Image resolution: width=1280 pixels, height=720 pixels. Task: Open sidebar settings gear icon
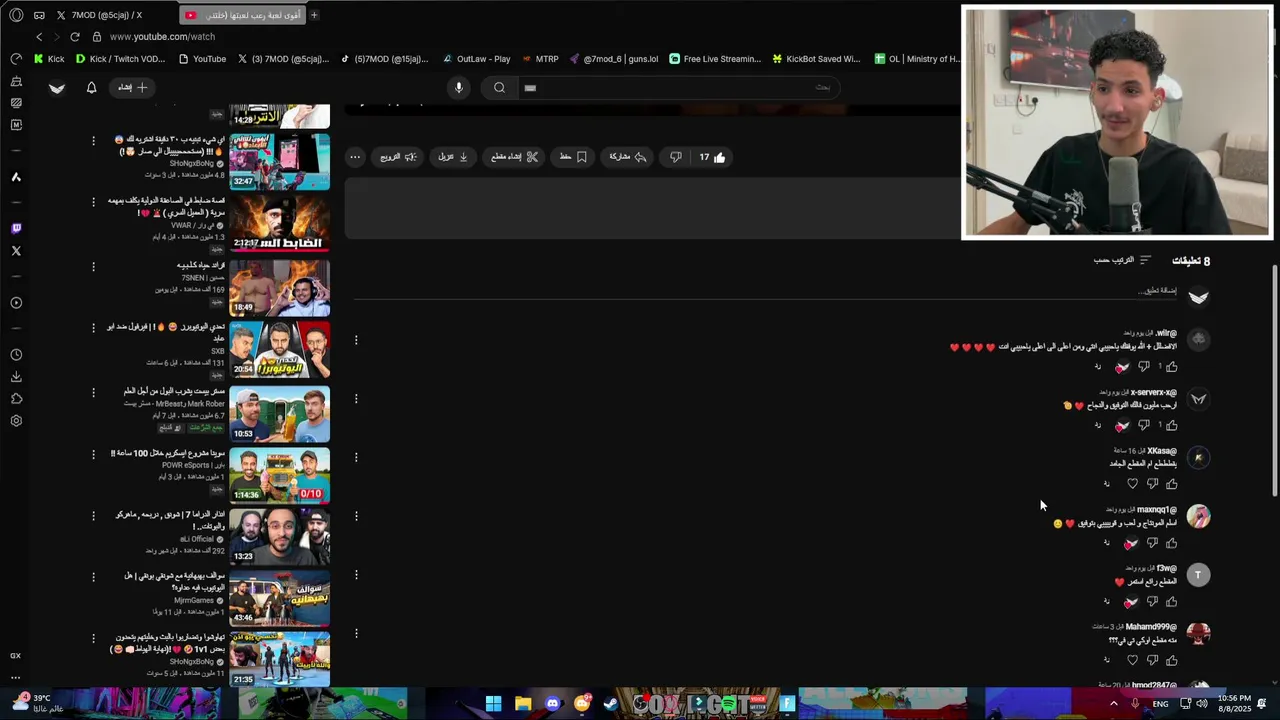click(16, 421)
